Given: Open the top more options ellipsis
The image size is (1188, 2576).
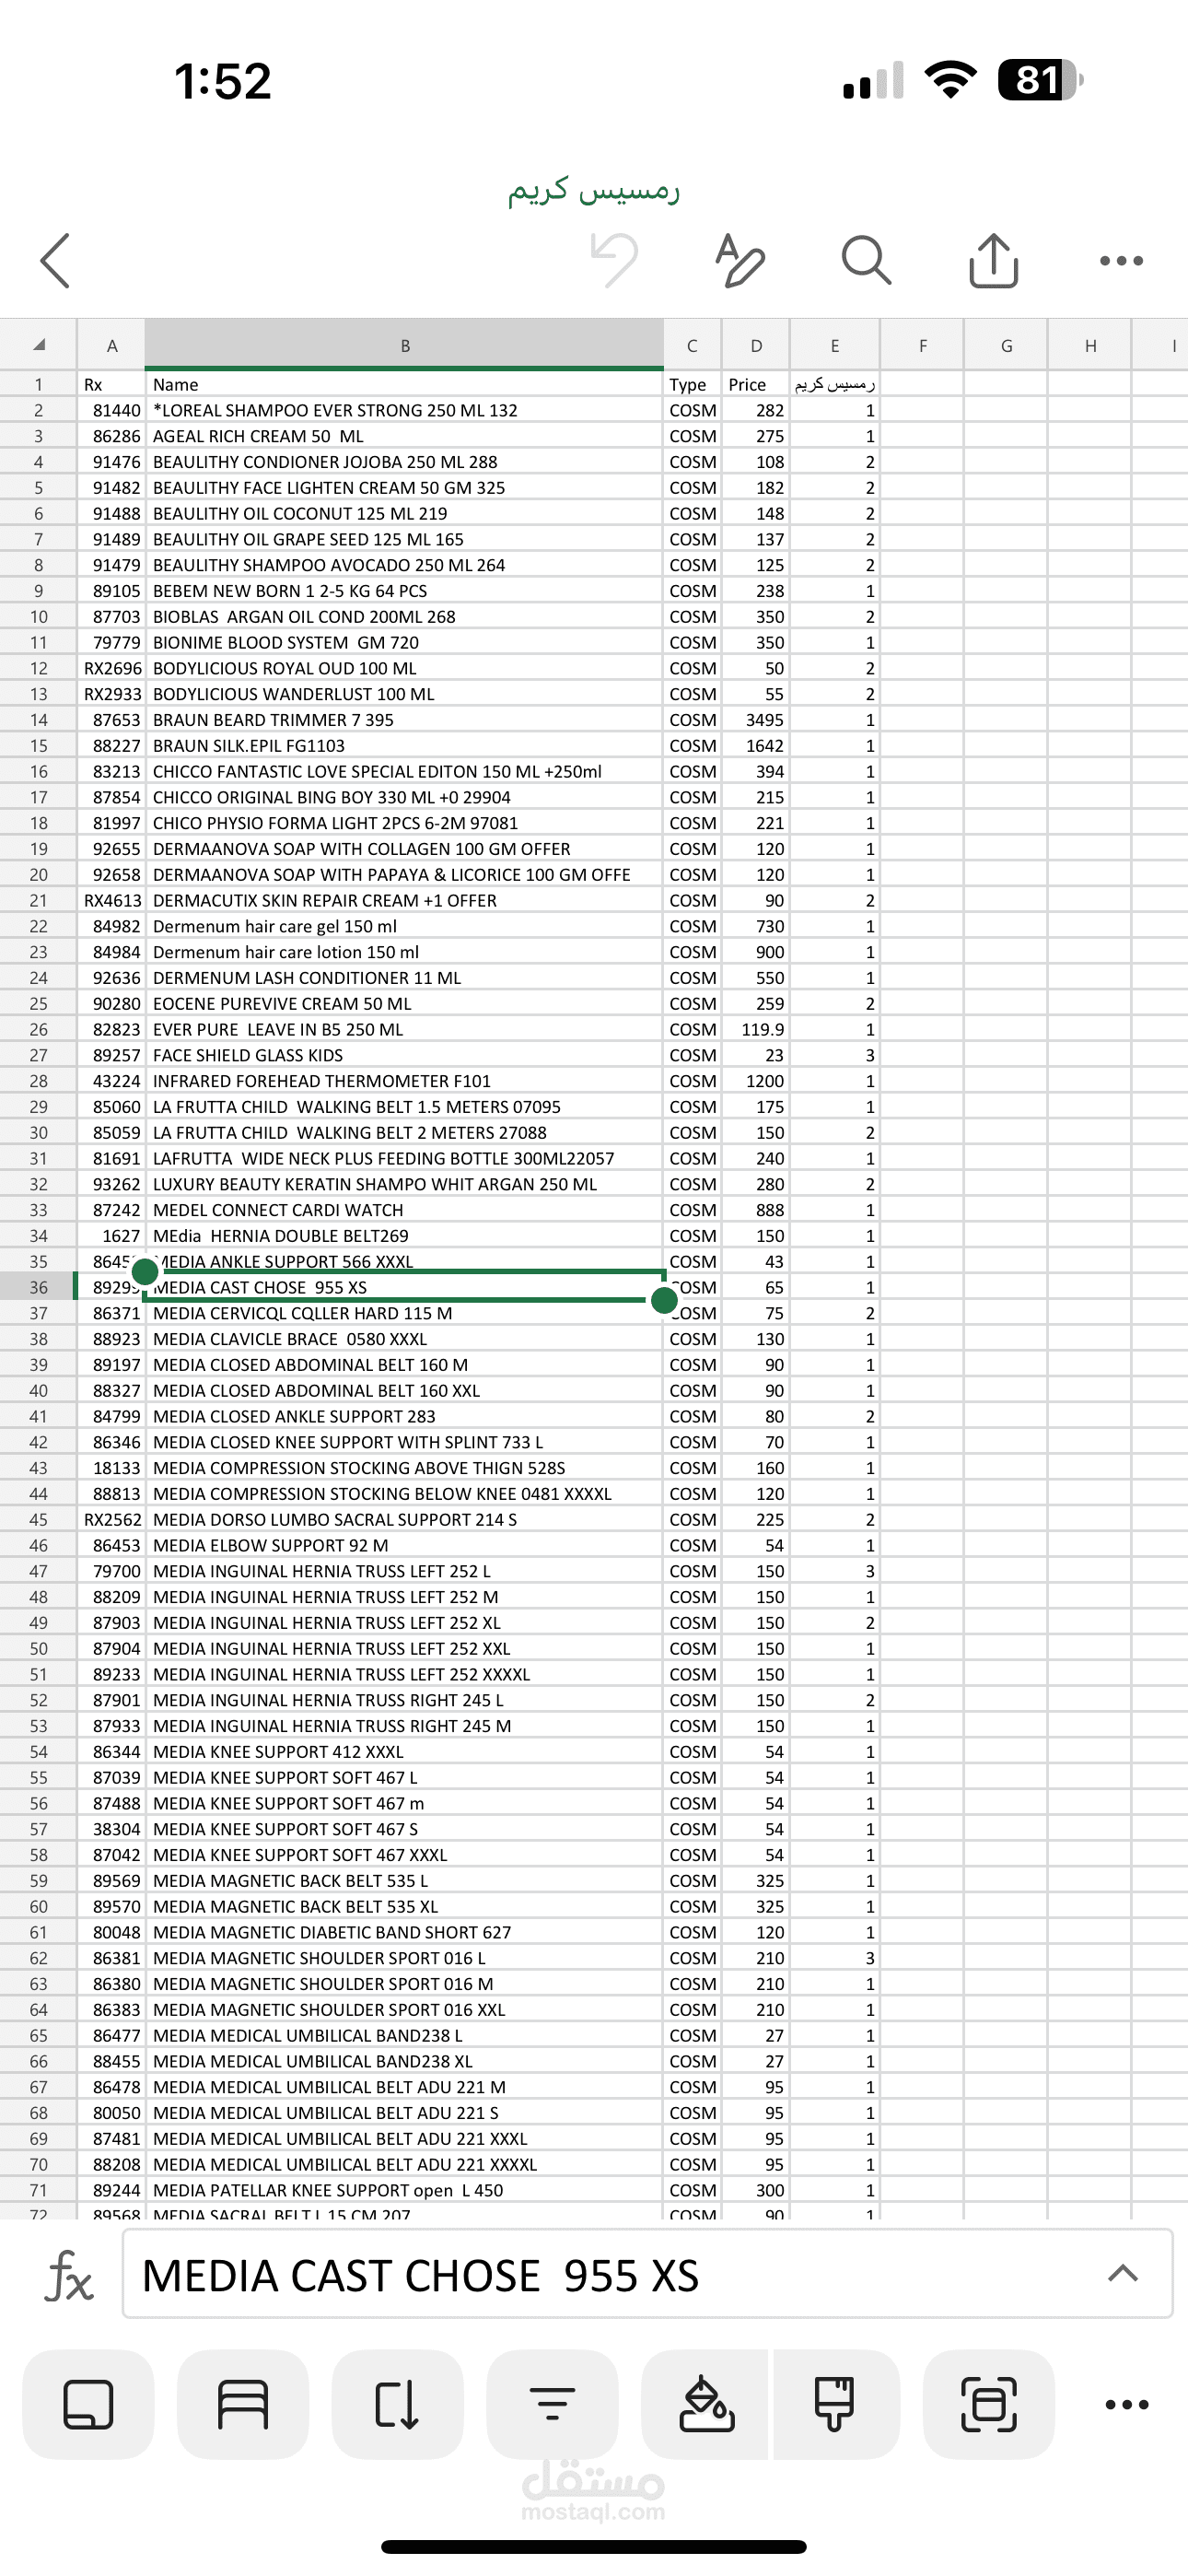Looking at the screenshot, I should [1121, 261].
